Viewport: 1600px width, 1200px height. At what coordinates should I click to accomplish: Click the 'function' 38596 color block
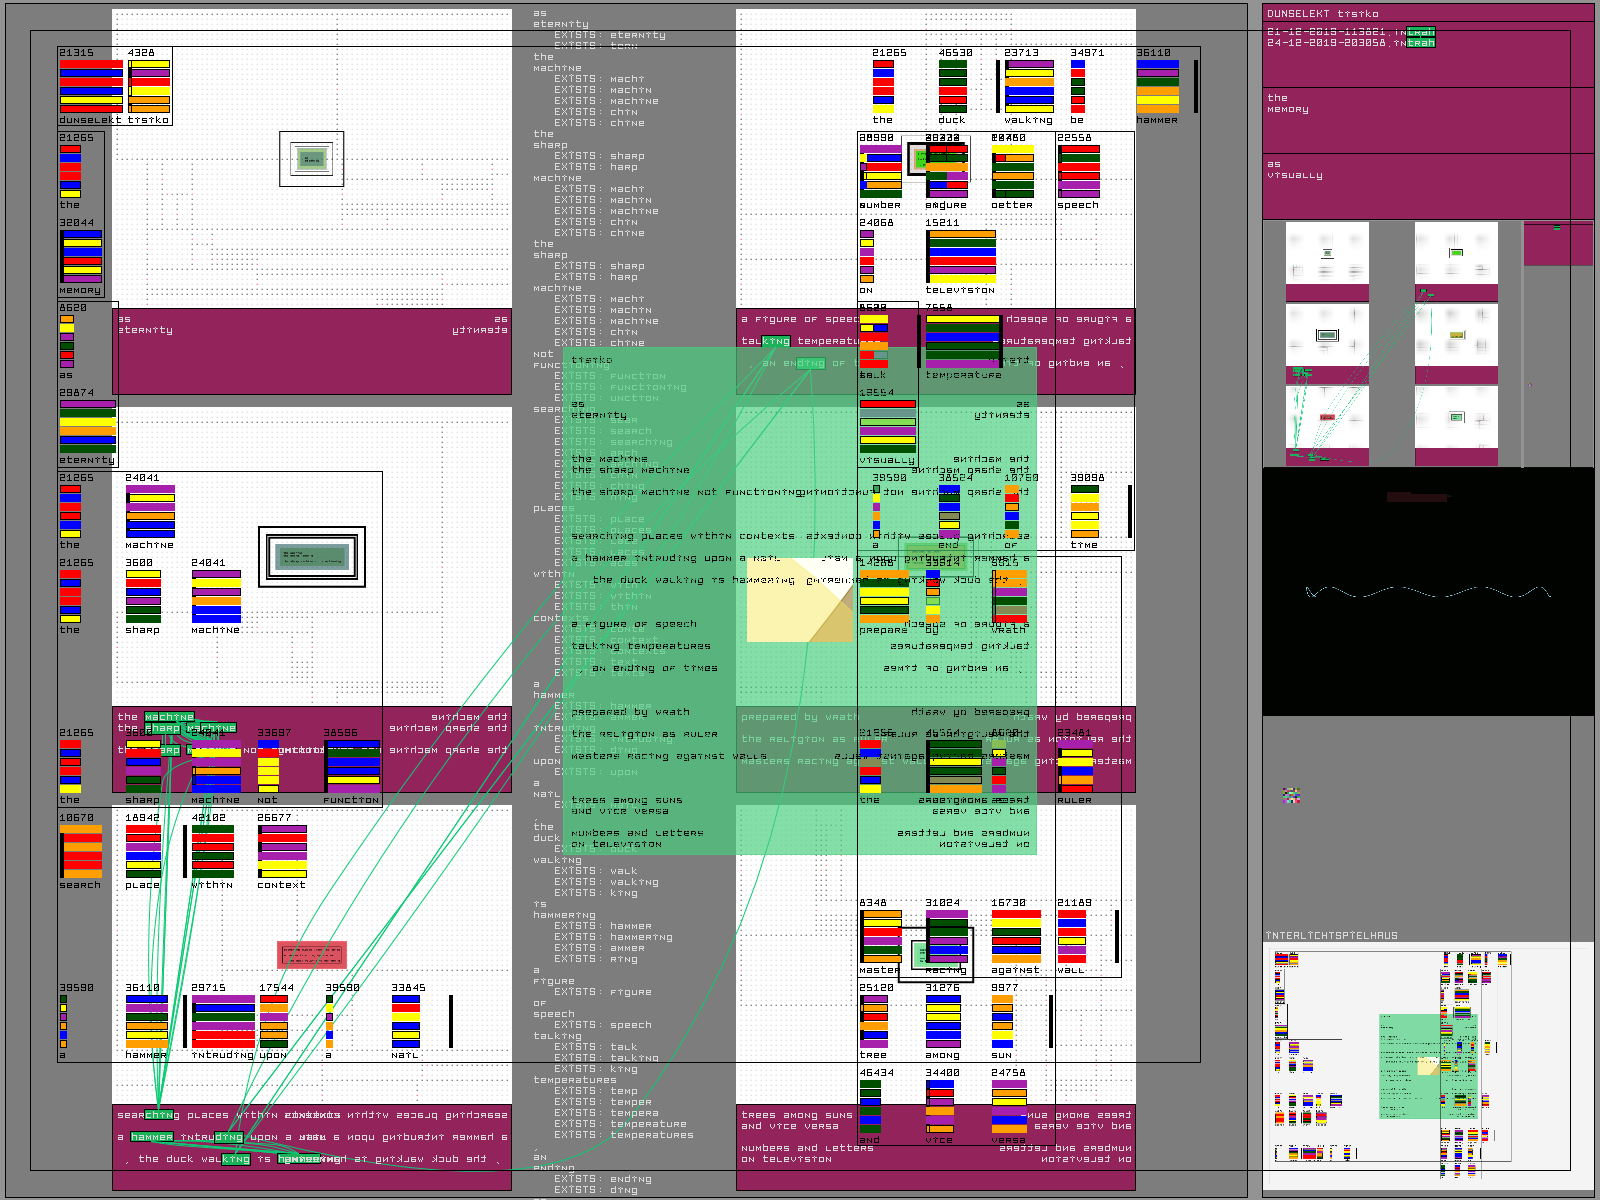[x=352, y=767]
